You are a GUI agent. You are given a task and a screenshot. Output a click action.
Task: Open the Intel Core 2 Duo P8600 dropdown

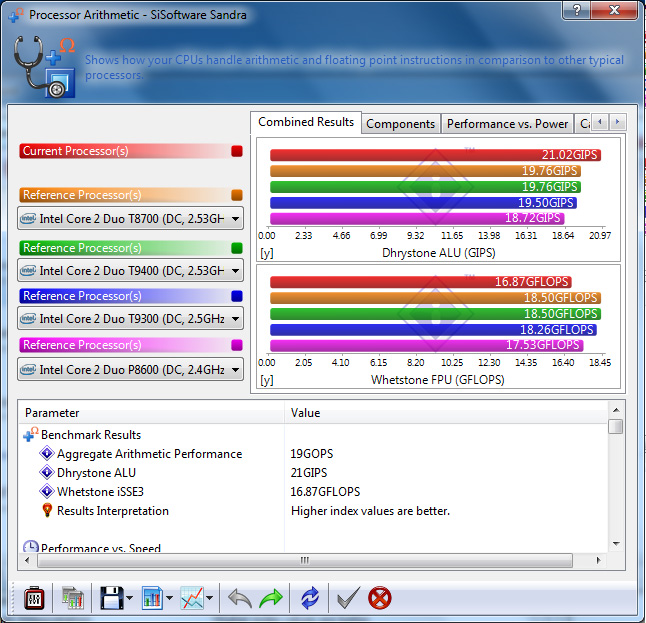[x=130, y=369]
